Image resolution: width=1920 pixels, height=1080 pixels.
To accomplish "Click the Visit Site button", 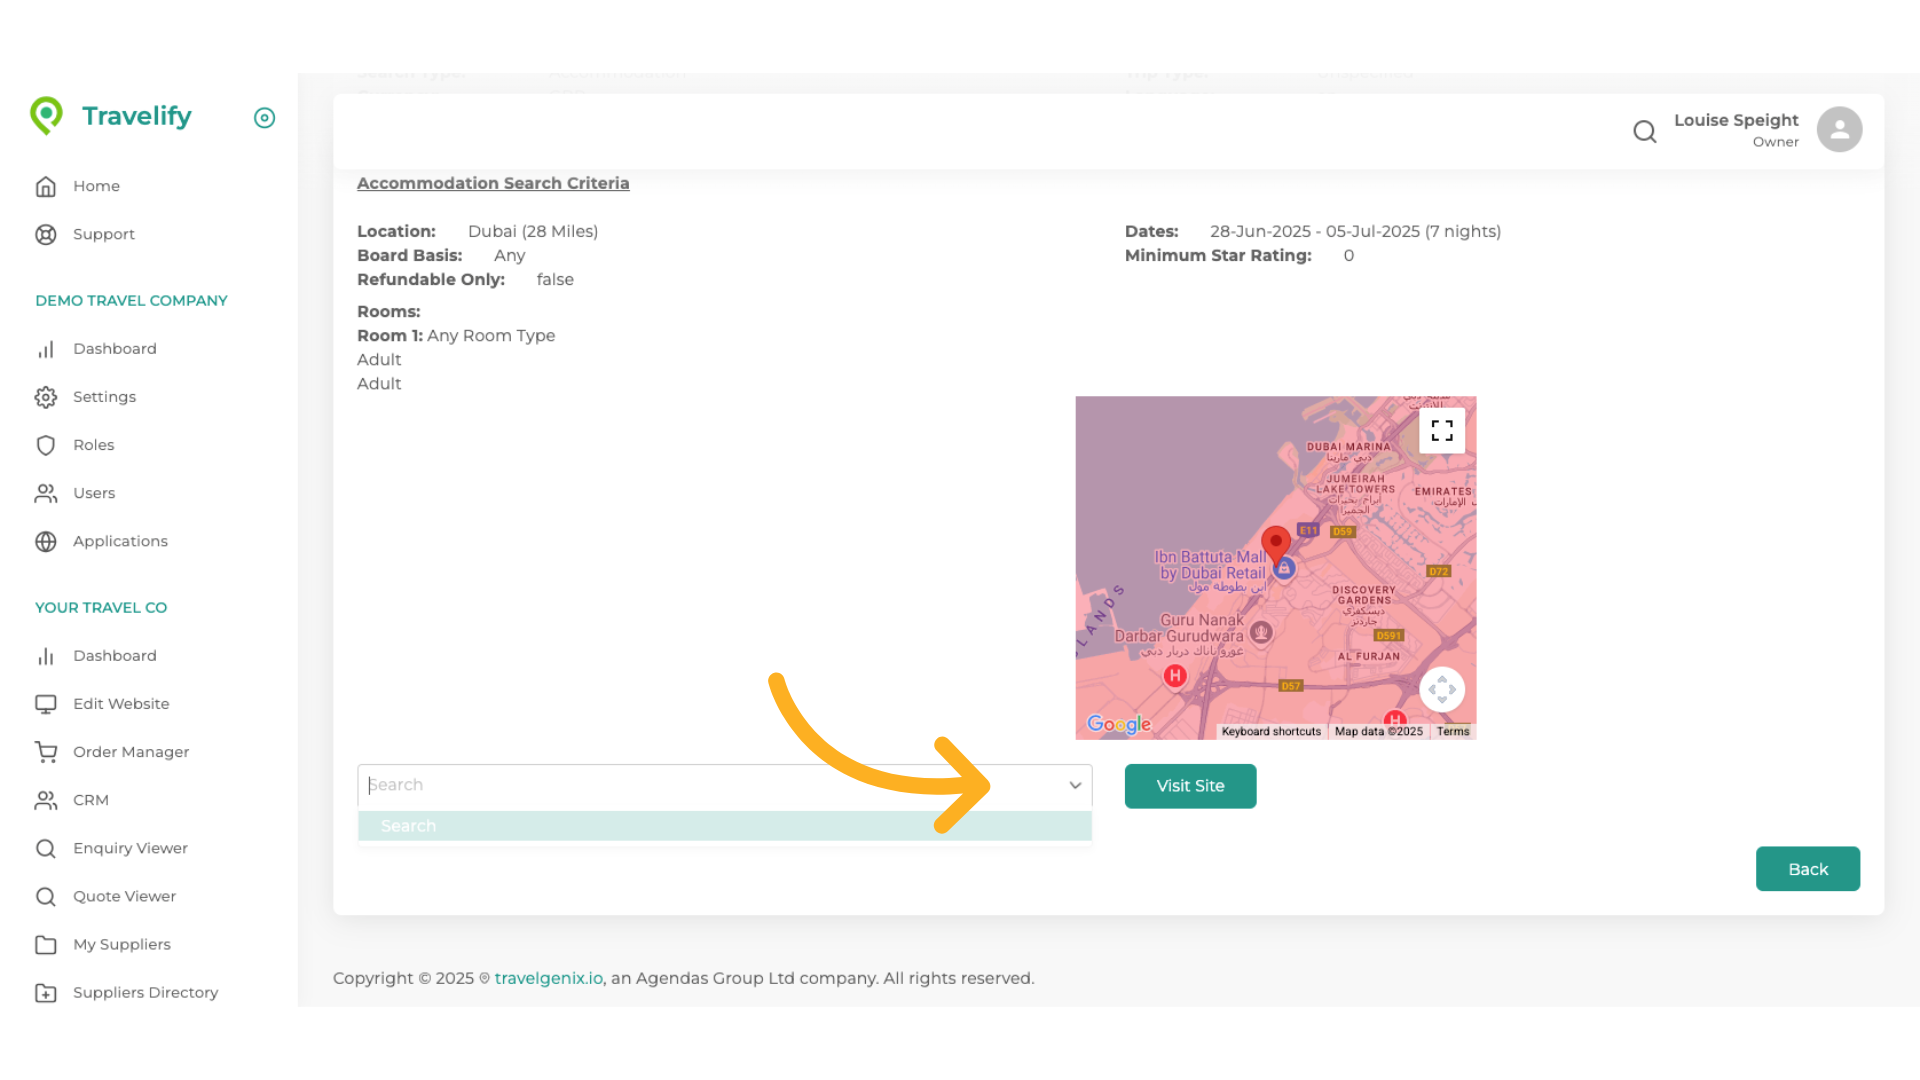I will [1189, 786].
